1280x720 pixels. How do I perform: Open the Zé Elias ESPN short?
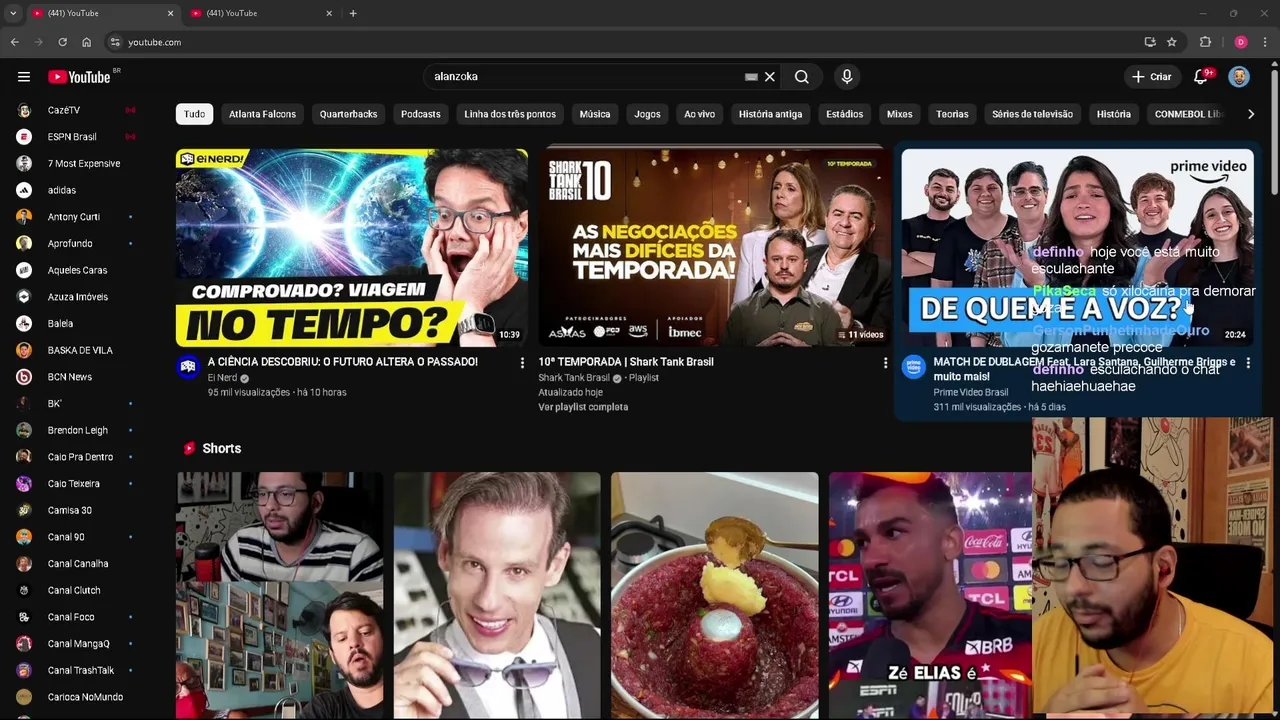pos(930,596)
